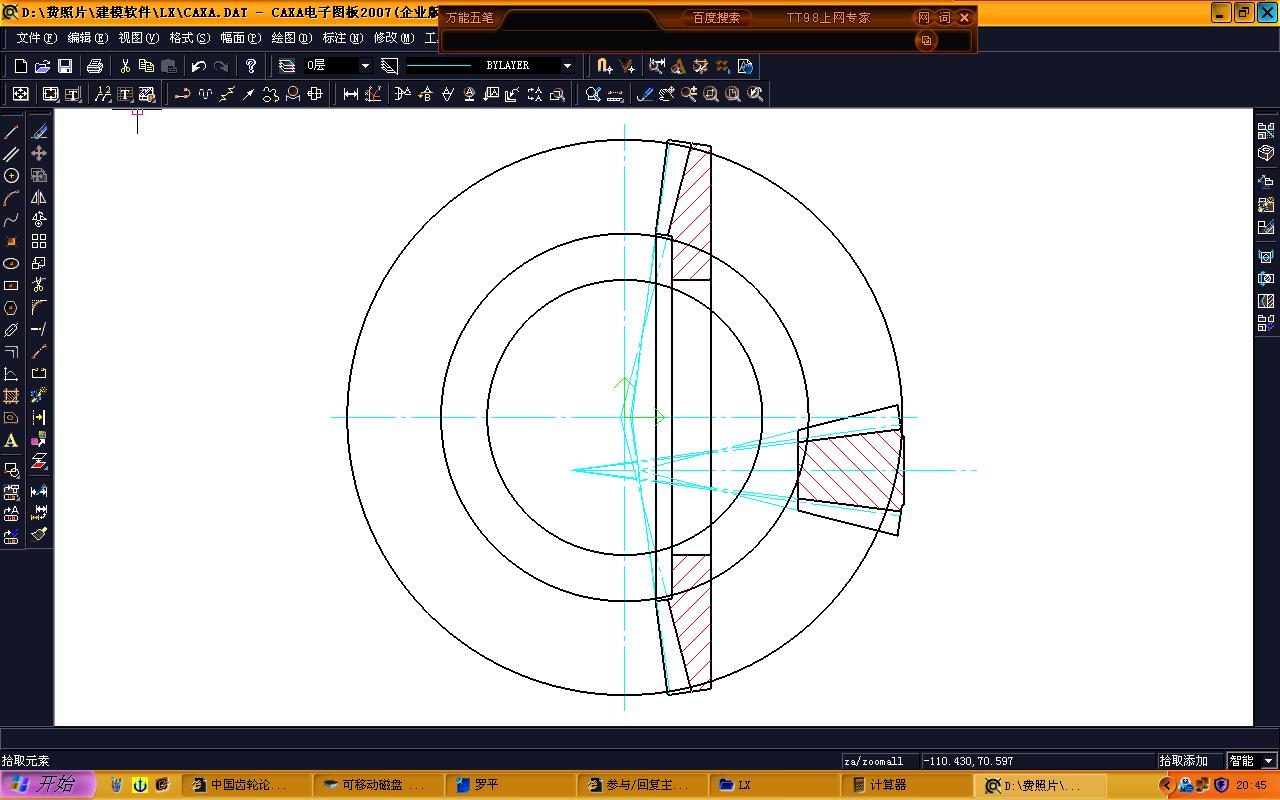This screenshot has height=800, width=1280.
Task: Click the 百度搜索 button
Action: [x=717, y=18]
